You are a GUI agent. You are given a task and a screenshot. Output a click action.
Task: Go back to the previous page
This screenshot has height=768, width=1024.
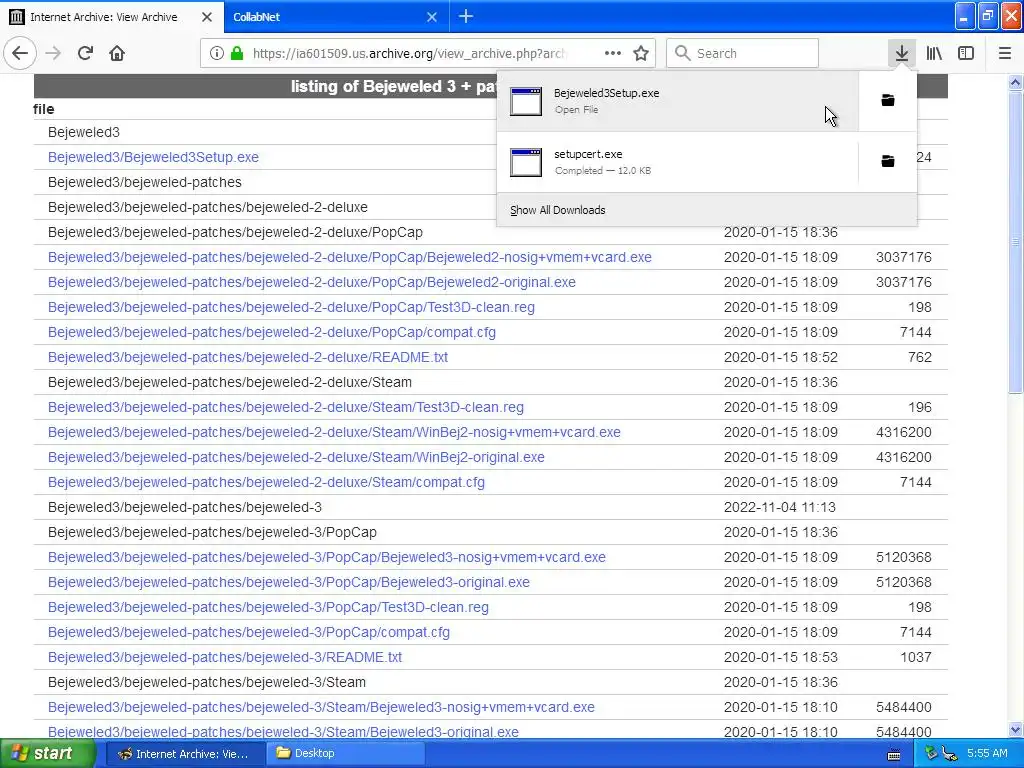click(20, 54)
